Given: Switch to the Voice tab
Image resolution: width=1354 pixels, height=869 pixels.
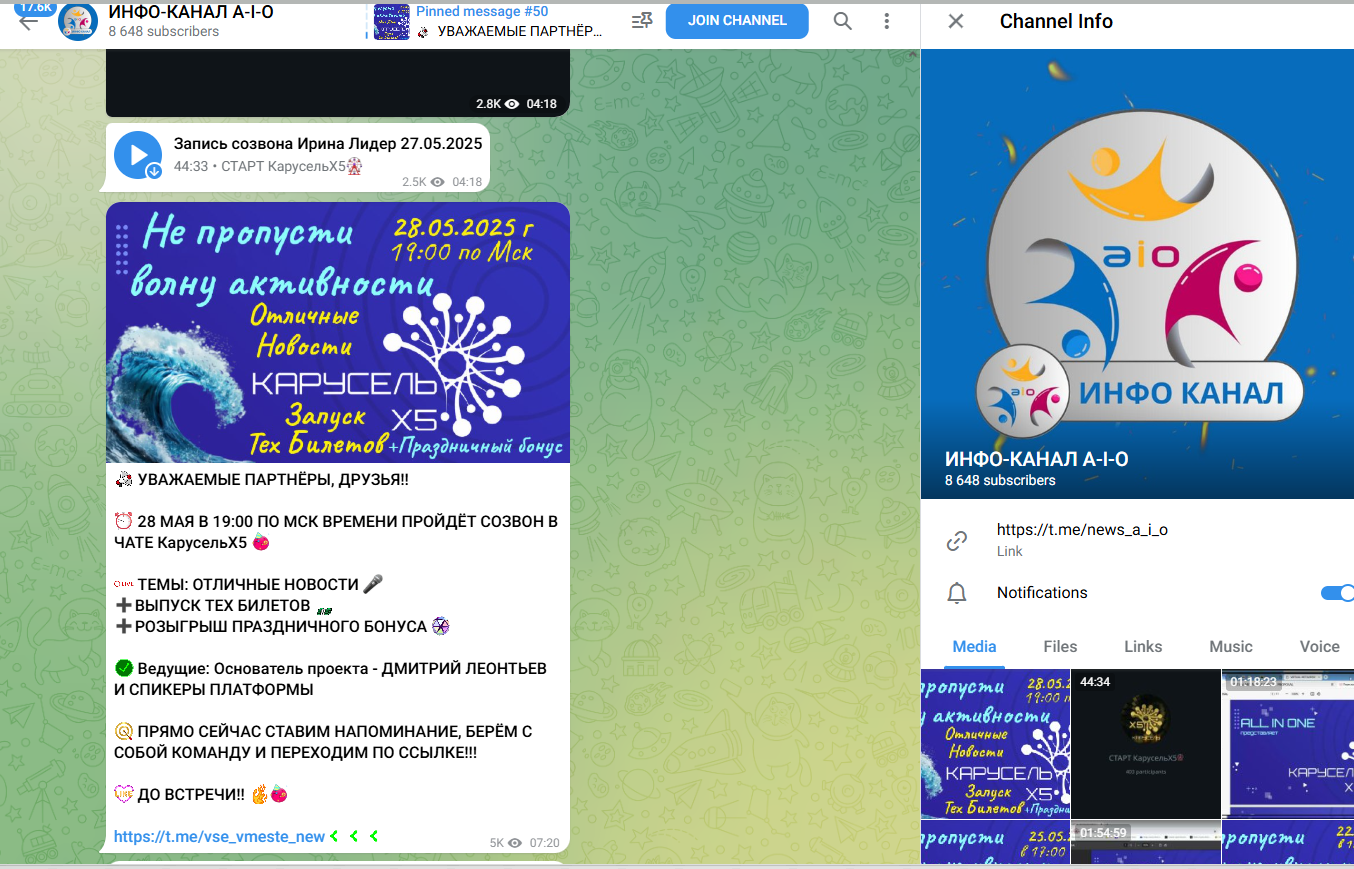Looking at the screenshot, I should coord(1319,646).
